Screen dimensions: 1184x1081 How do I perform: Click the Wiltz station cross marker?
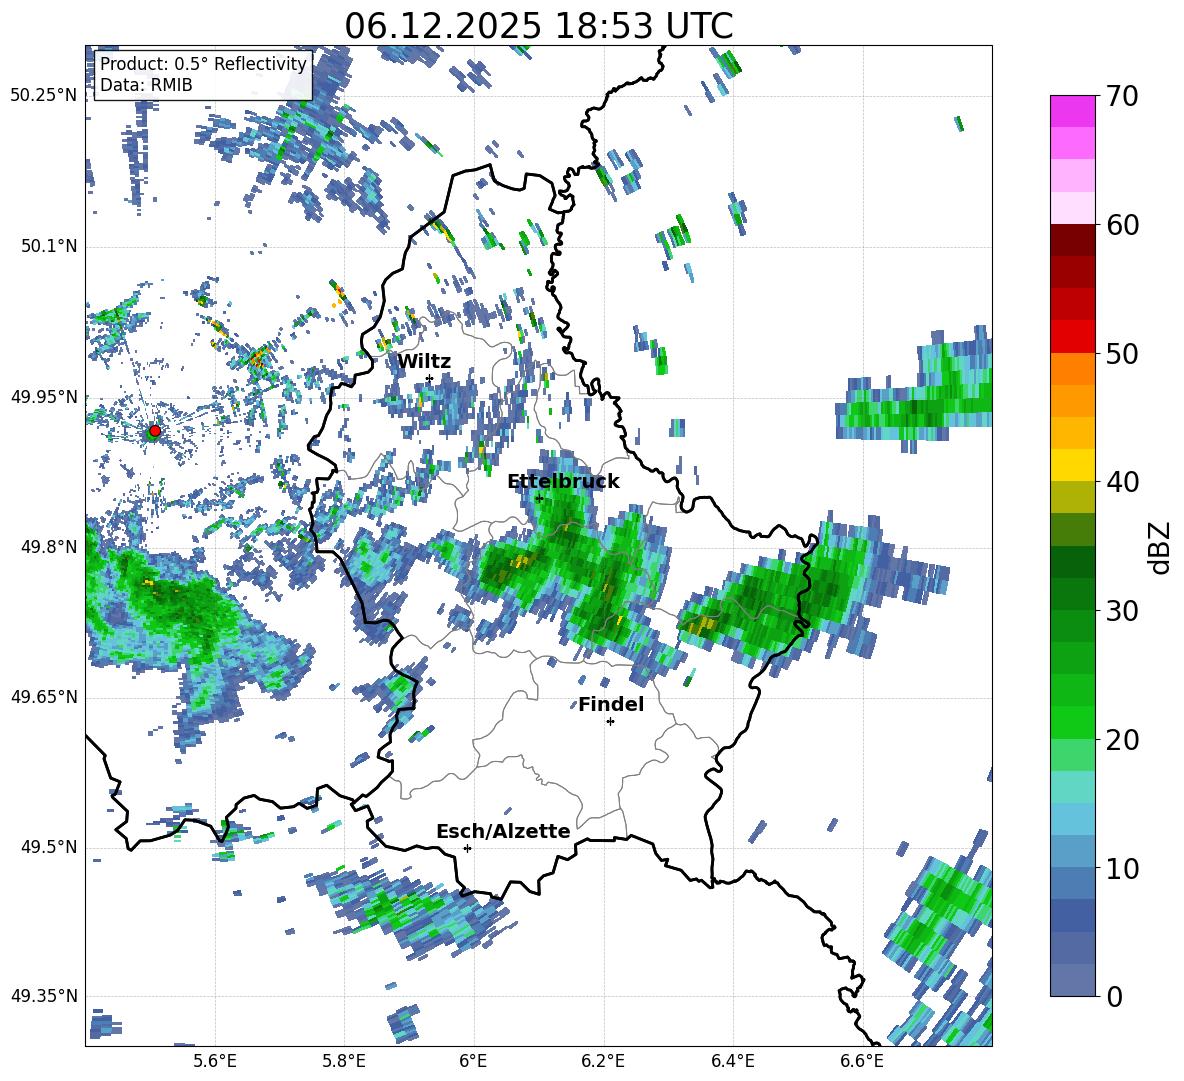click(x=430, y=379)
